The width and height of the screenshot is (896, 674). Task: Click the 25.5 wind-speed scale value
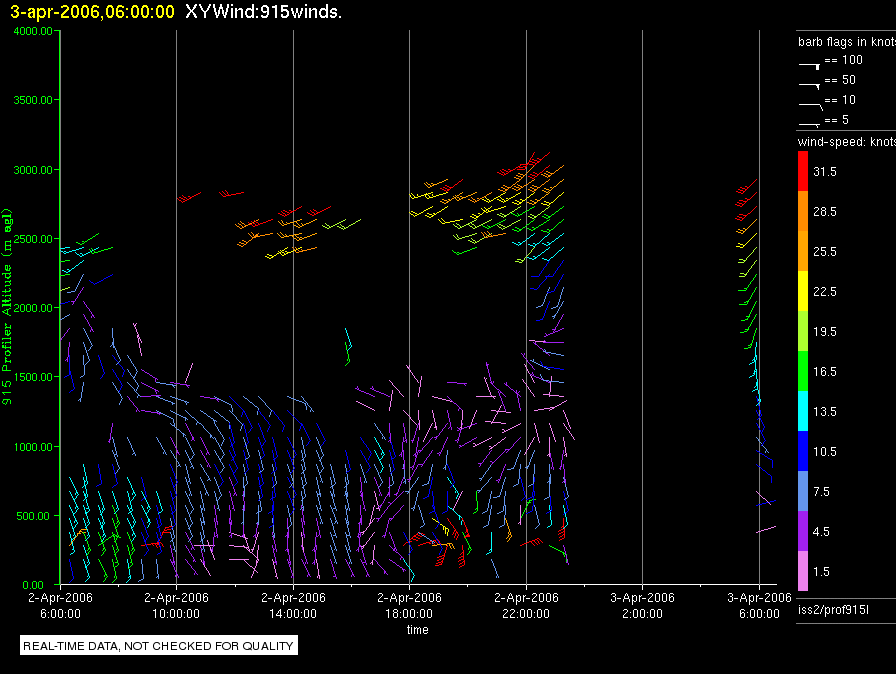825,252
